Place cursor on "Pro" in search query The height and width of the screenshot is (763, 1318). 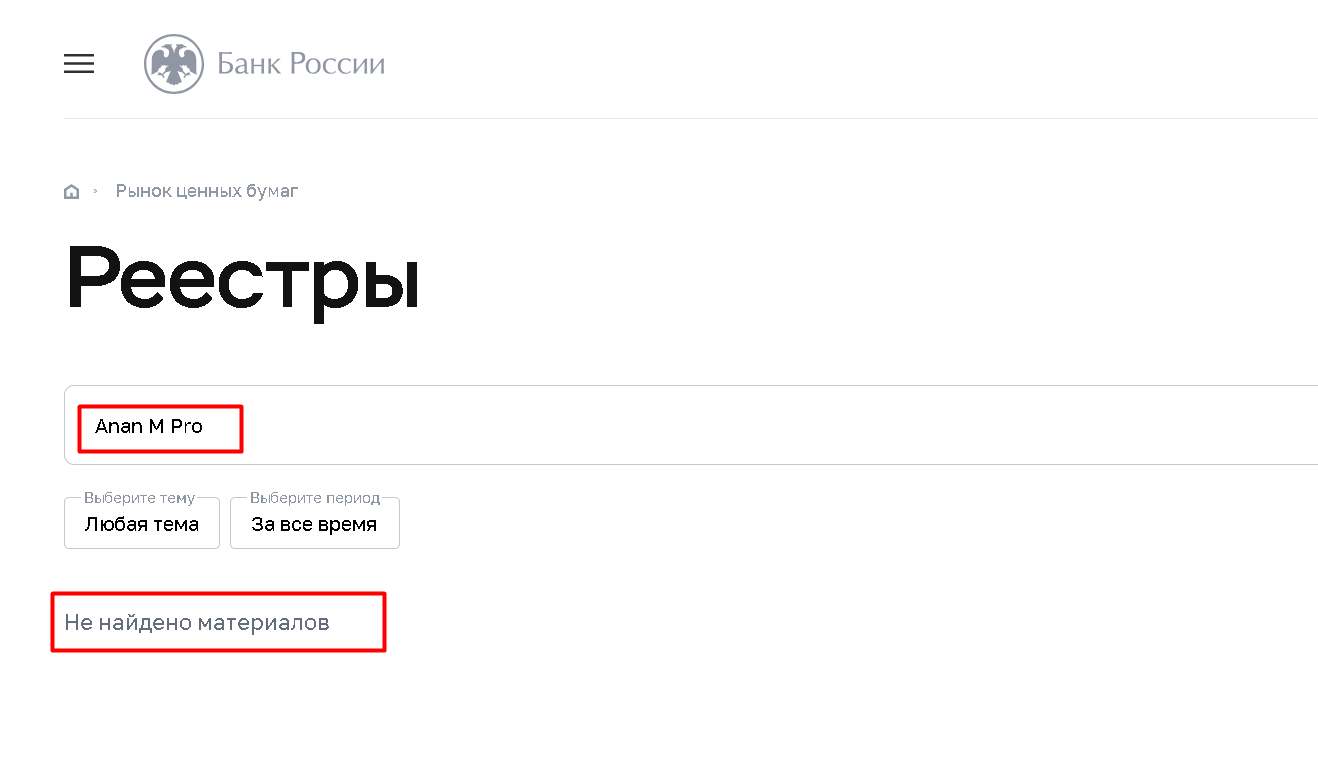click(x=187, y=426)
